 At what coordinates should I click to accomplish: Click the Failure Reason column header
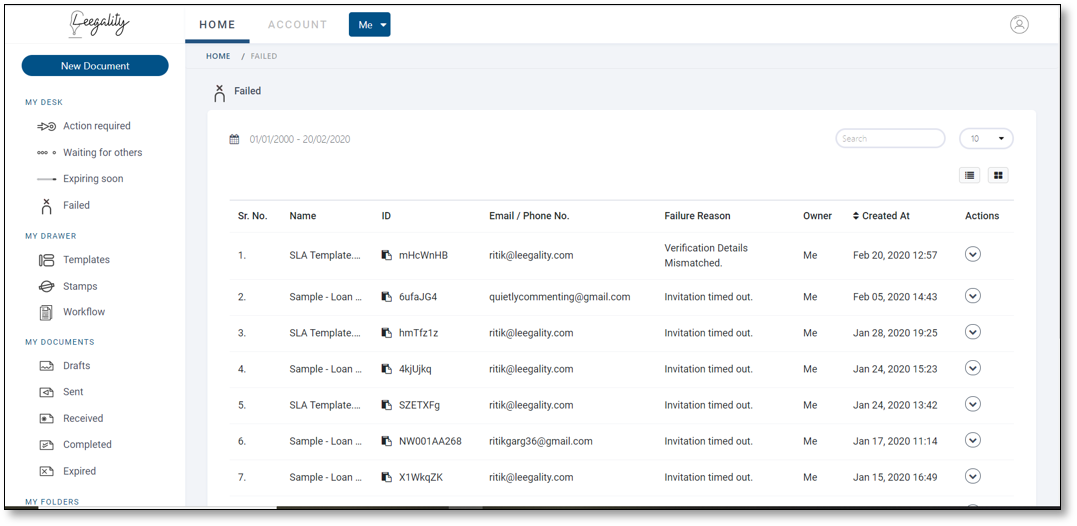697,216
